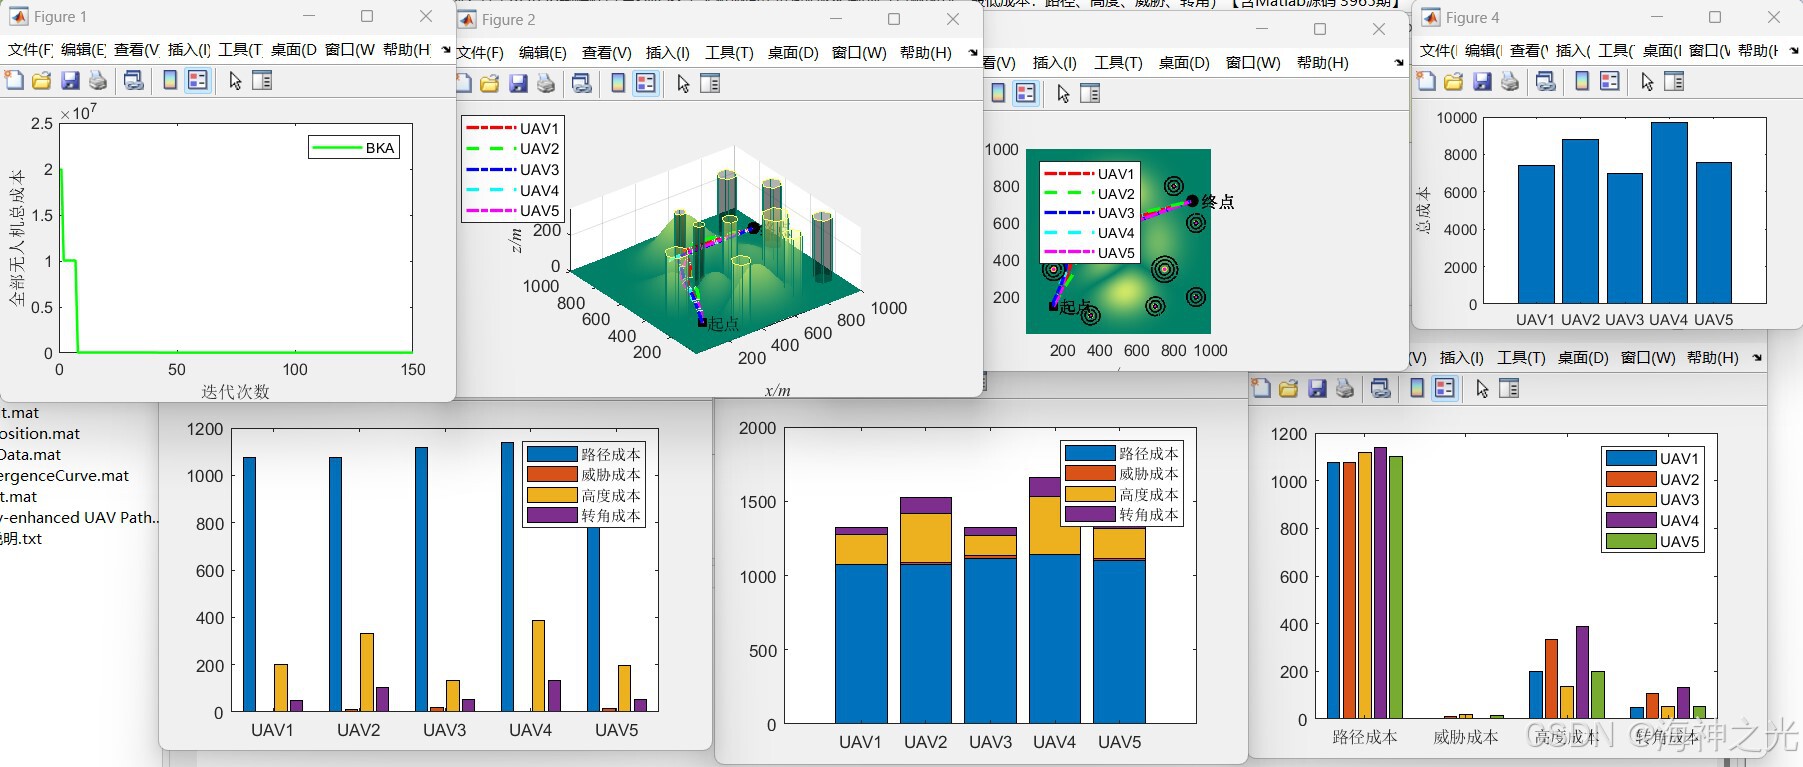Link plot icon in the grouped cost chart window
Viewport: 1803px width, 767px height.
(x=1380, y=388)
